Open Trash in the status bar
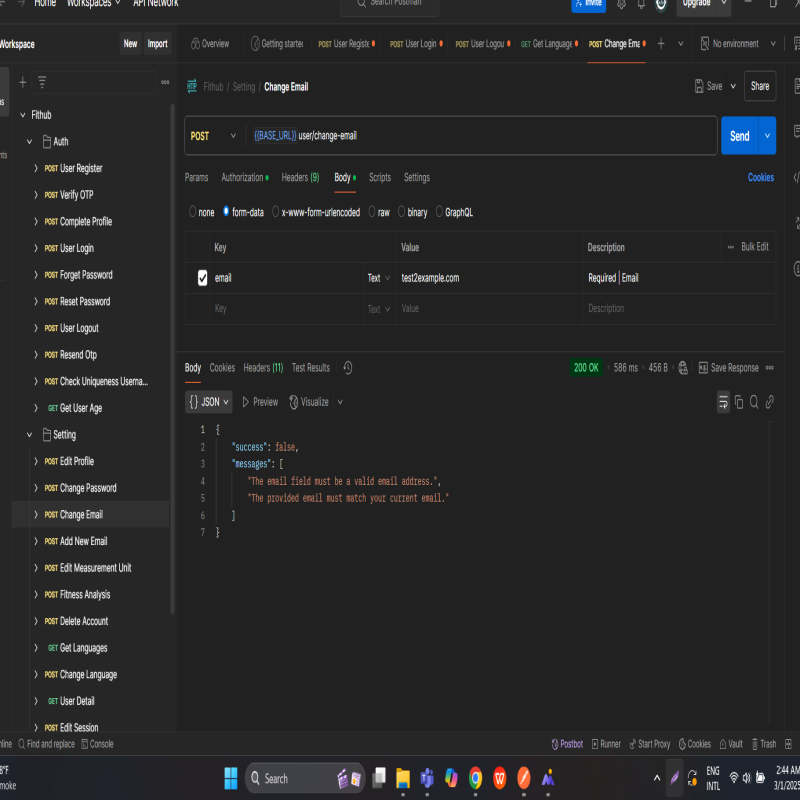The width and height of the screenshot is (800, 800). [x=763, y=744]
